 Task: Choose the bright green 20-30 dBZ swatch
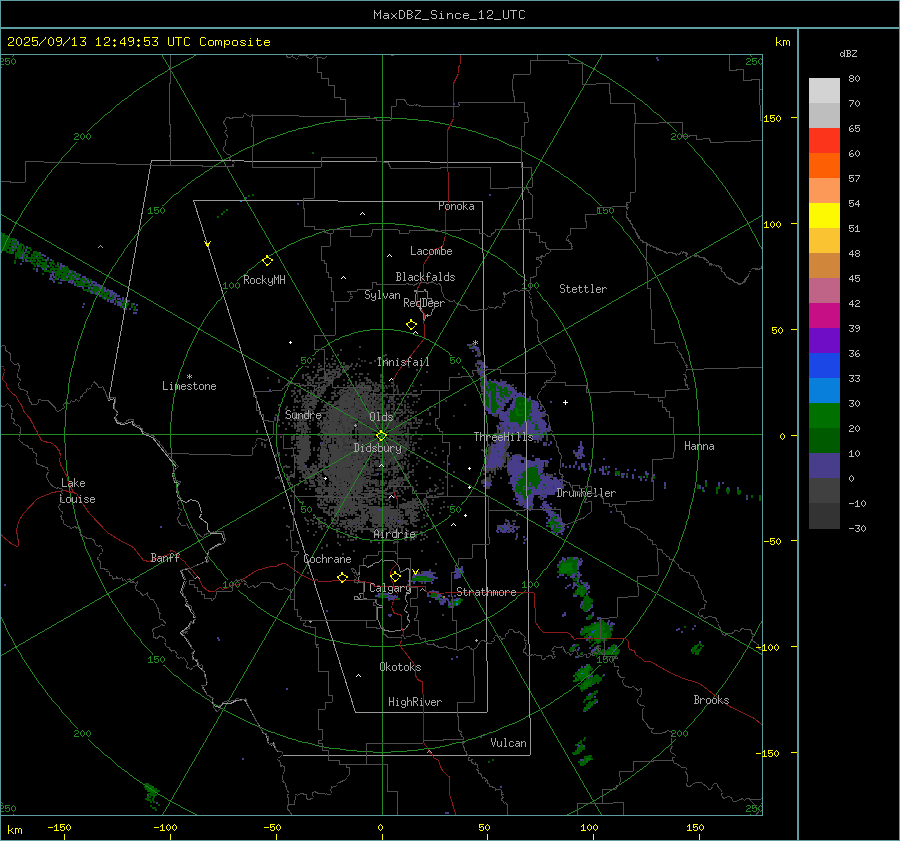824,416
